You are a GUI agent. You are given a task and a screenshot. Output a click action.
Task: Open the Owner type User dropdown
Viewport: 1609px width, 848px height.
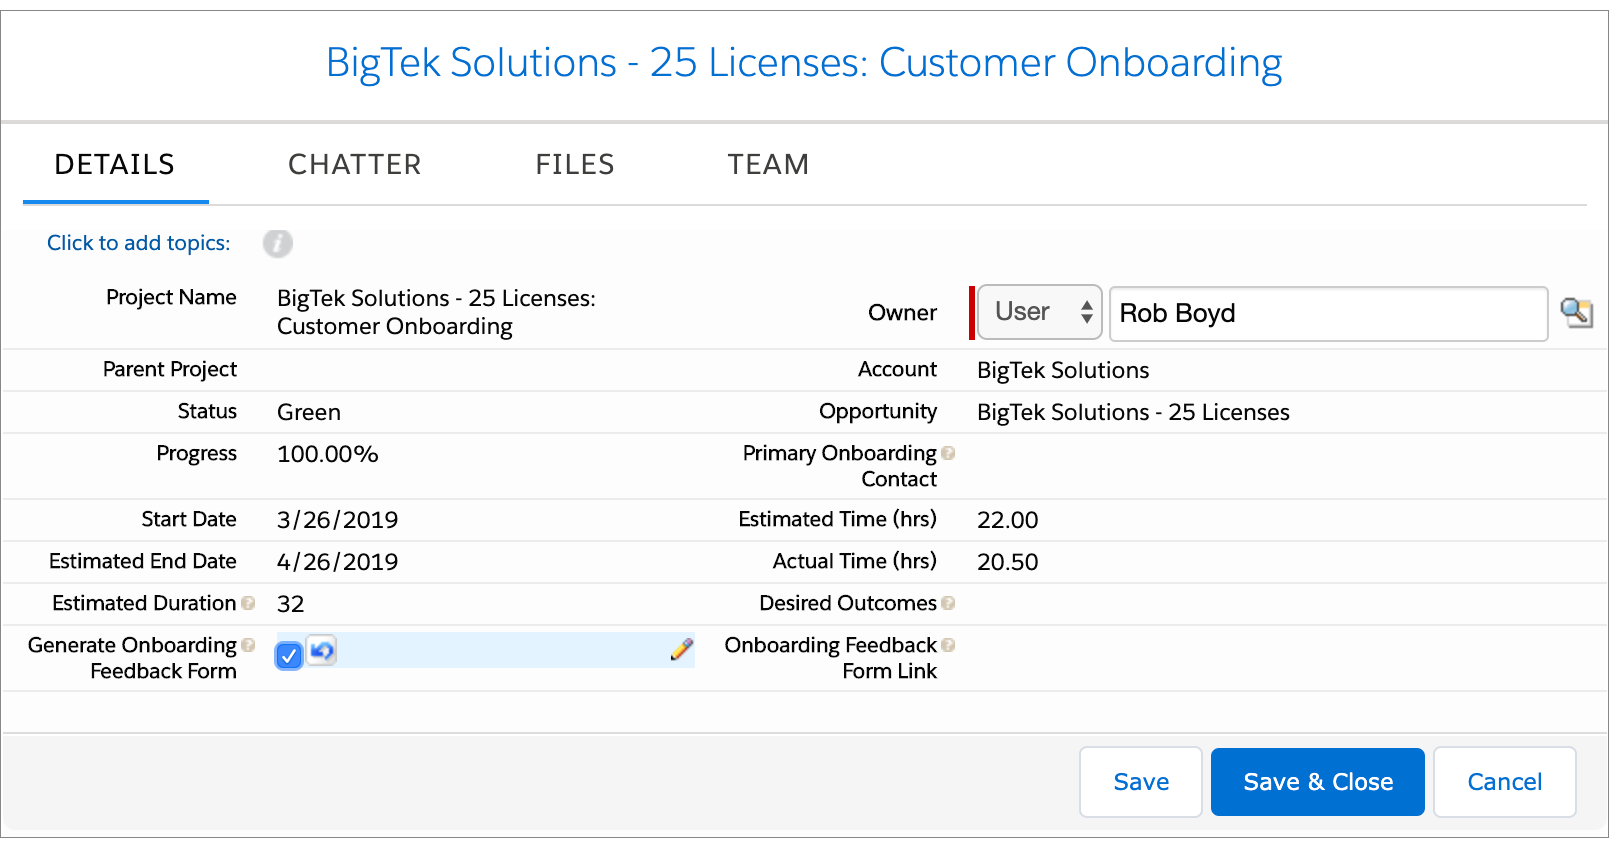click(x=1040, y=312)
